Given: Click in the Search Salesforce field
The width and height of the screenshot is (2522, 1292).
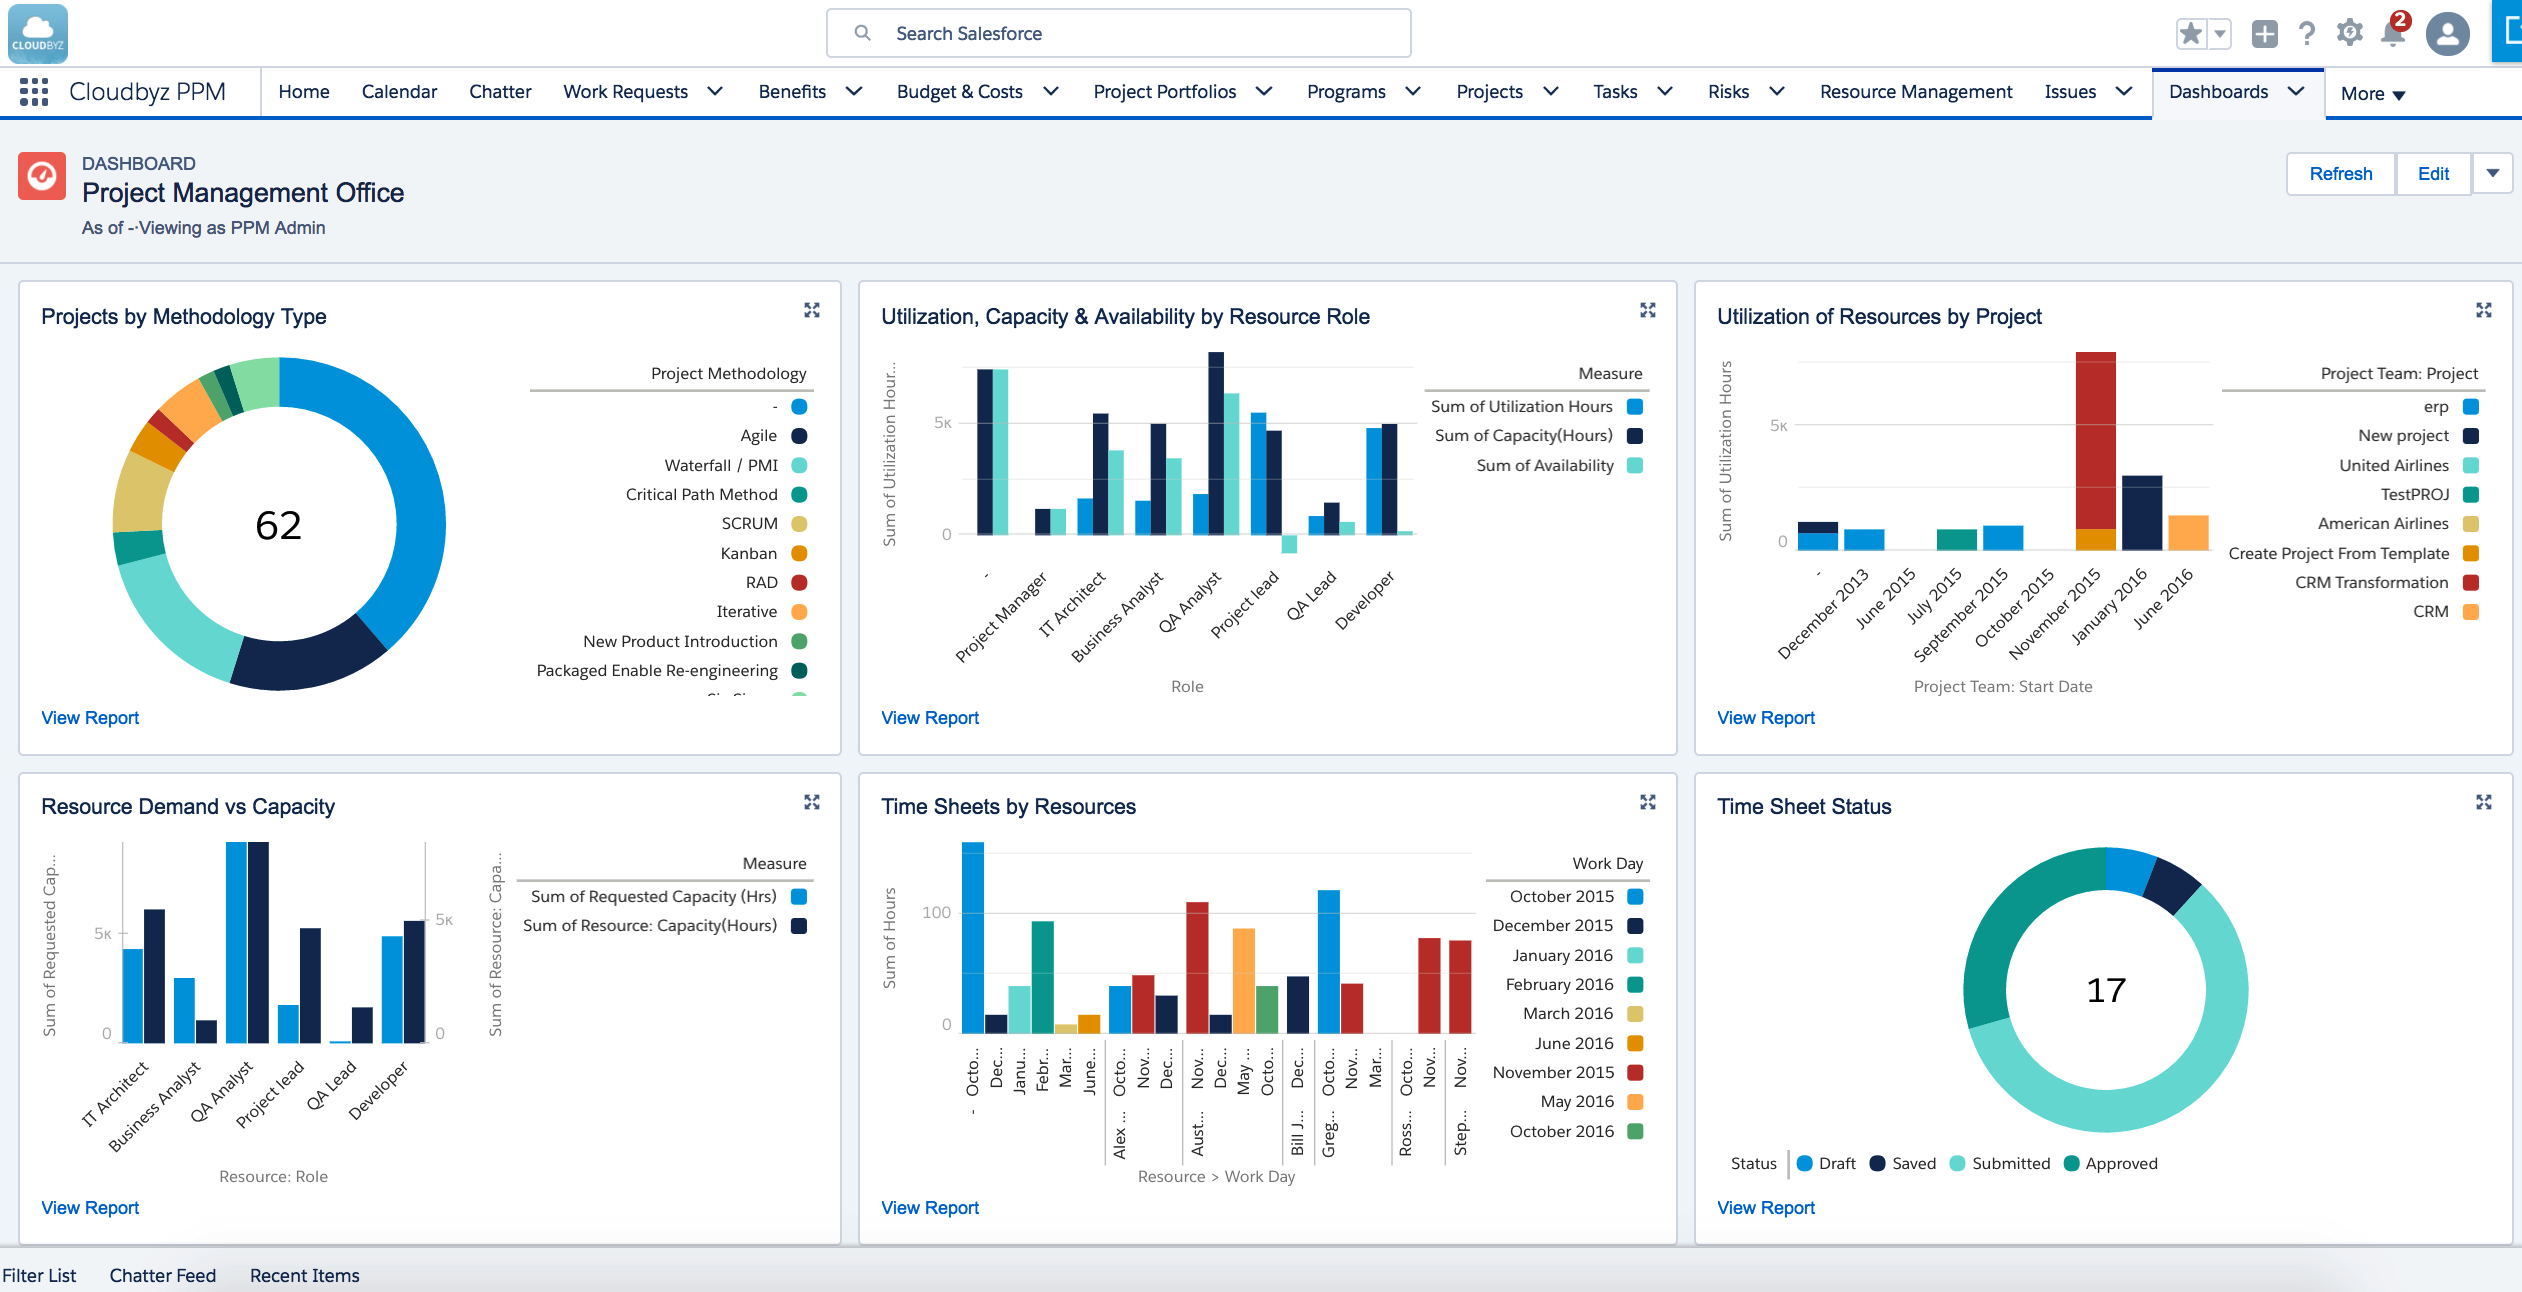Looking at the screenshot, I should (1118, 33).
